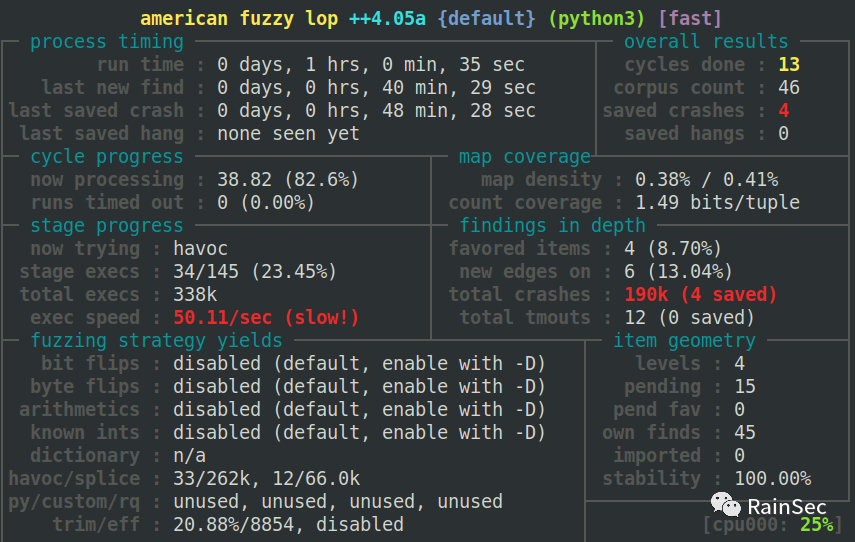Select stability value '100.00%'

(773, 478)
